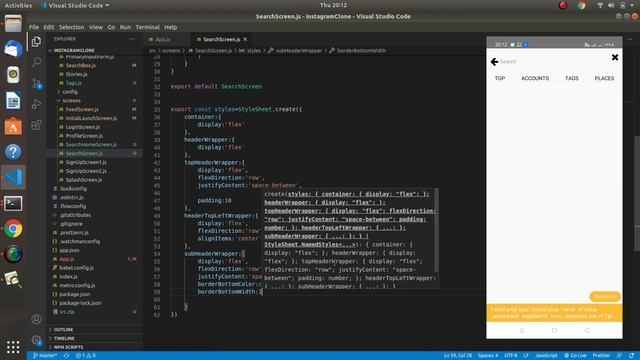The width and height of the screenshot is (640, 360).
Task: Click the yellow warning banner in emulator
Action: point(554,313)
